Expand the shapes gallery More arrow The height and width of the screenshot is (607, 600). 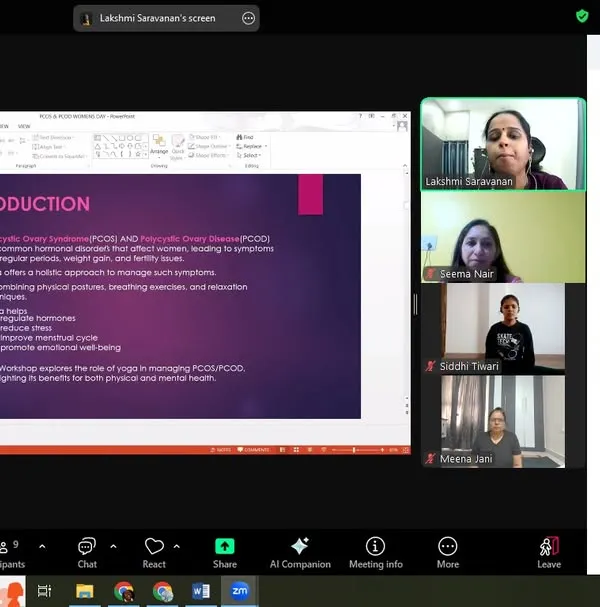pos(146,155)
